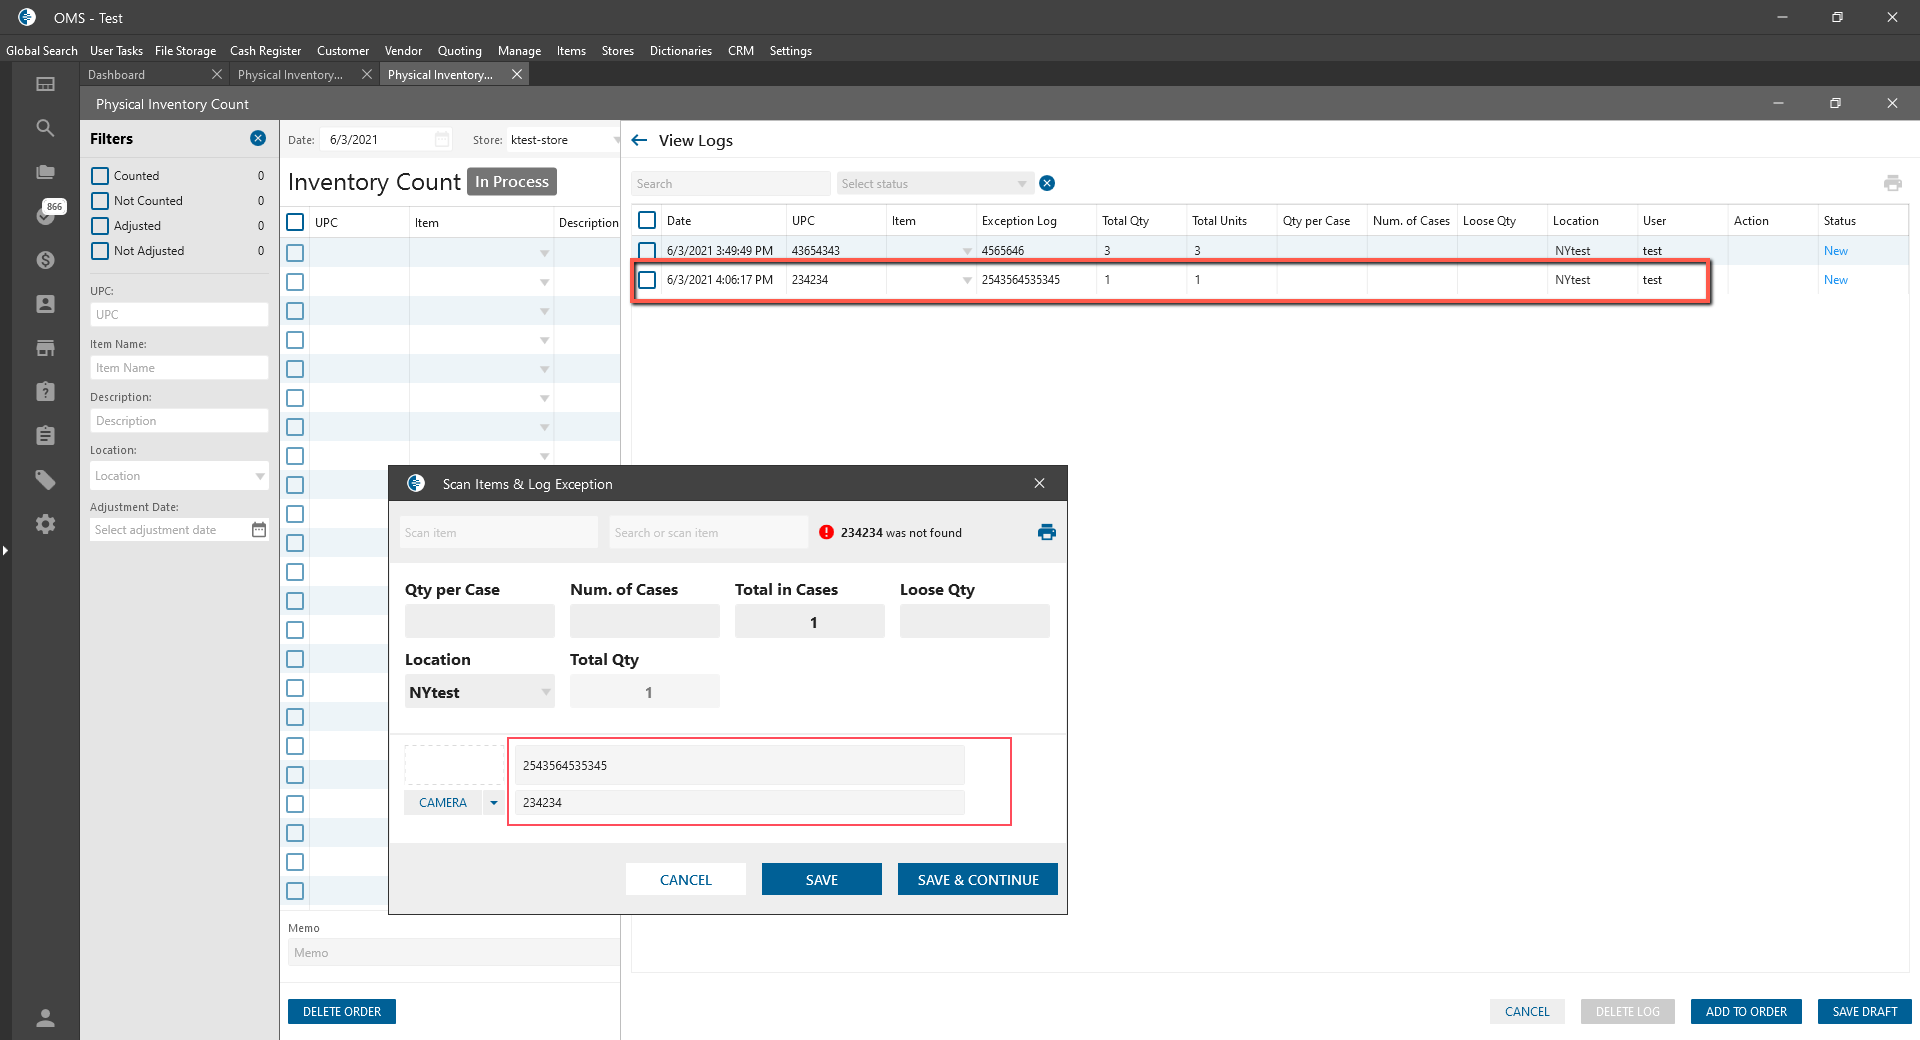
Task: Click the printer icon in scan dialog
Action: click(x=1046, y=532)
